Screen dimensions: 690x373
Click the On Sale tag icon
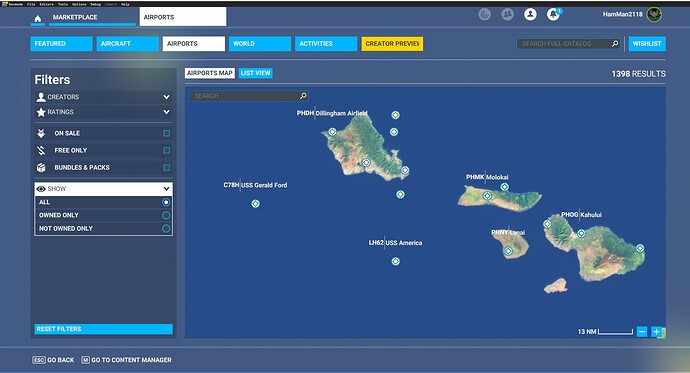(41, 133)
